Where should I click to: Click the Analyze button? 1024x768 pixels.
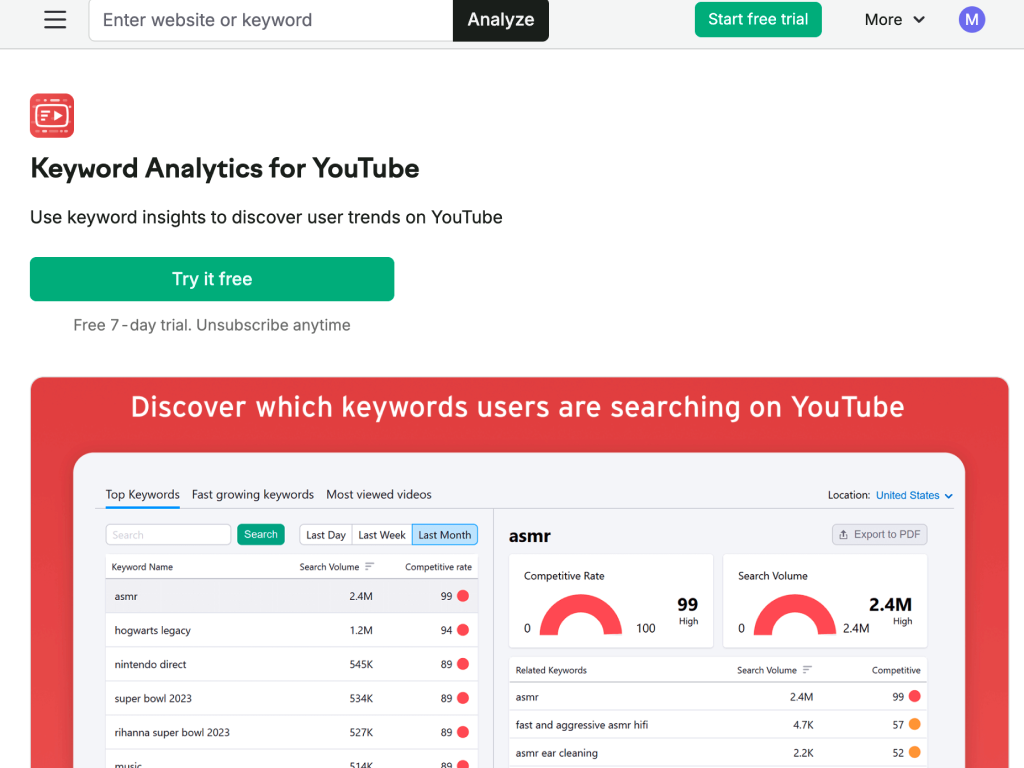[x=501, y=20]
